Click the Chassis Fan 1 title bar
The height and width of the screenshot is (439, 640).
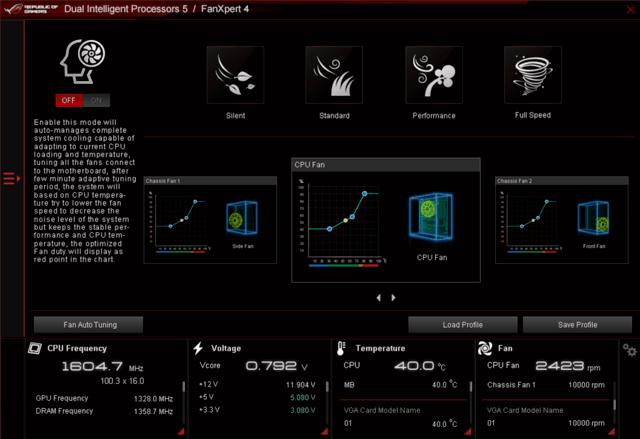(x=210, y=181)
